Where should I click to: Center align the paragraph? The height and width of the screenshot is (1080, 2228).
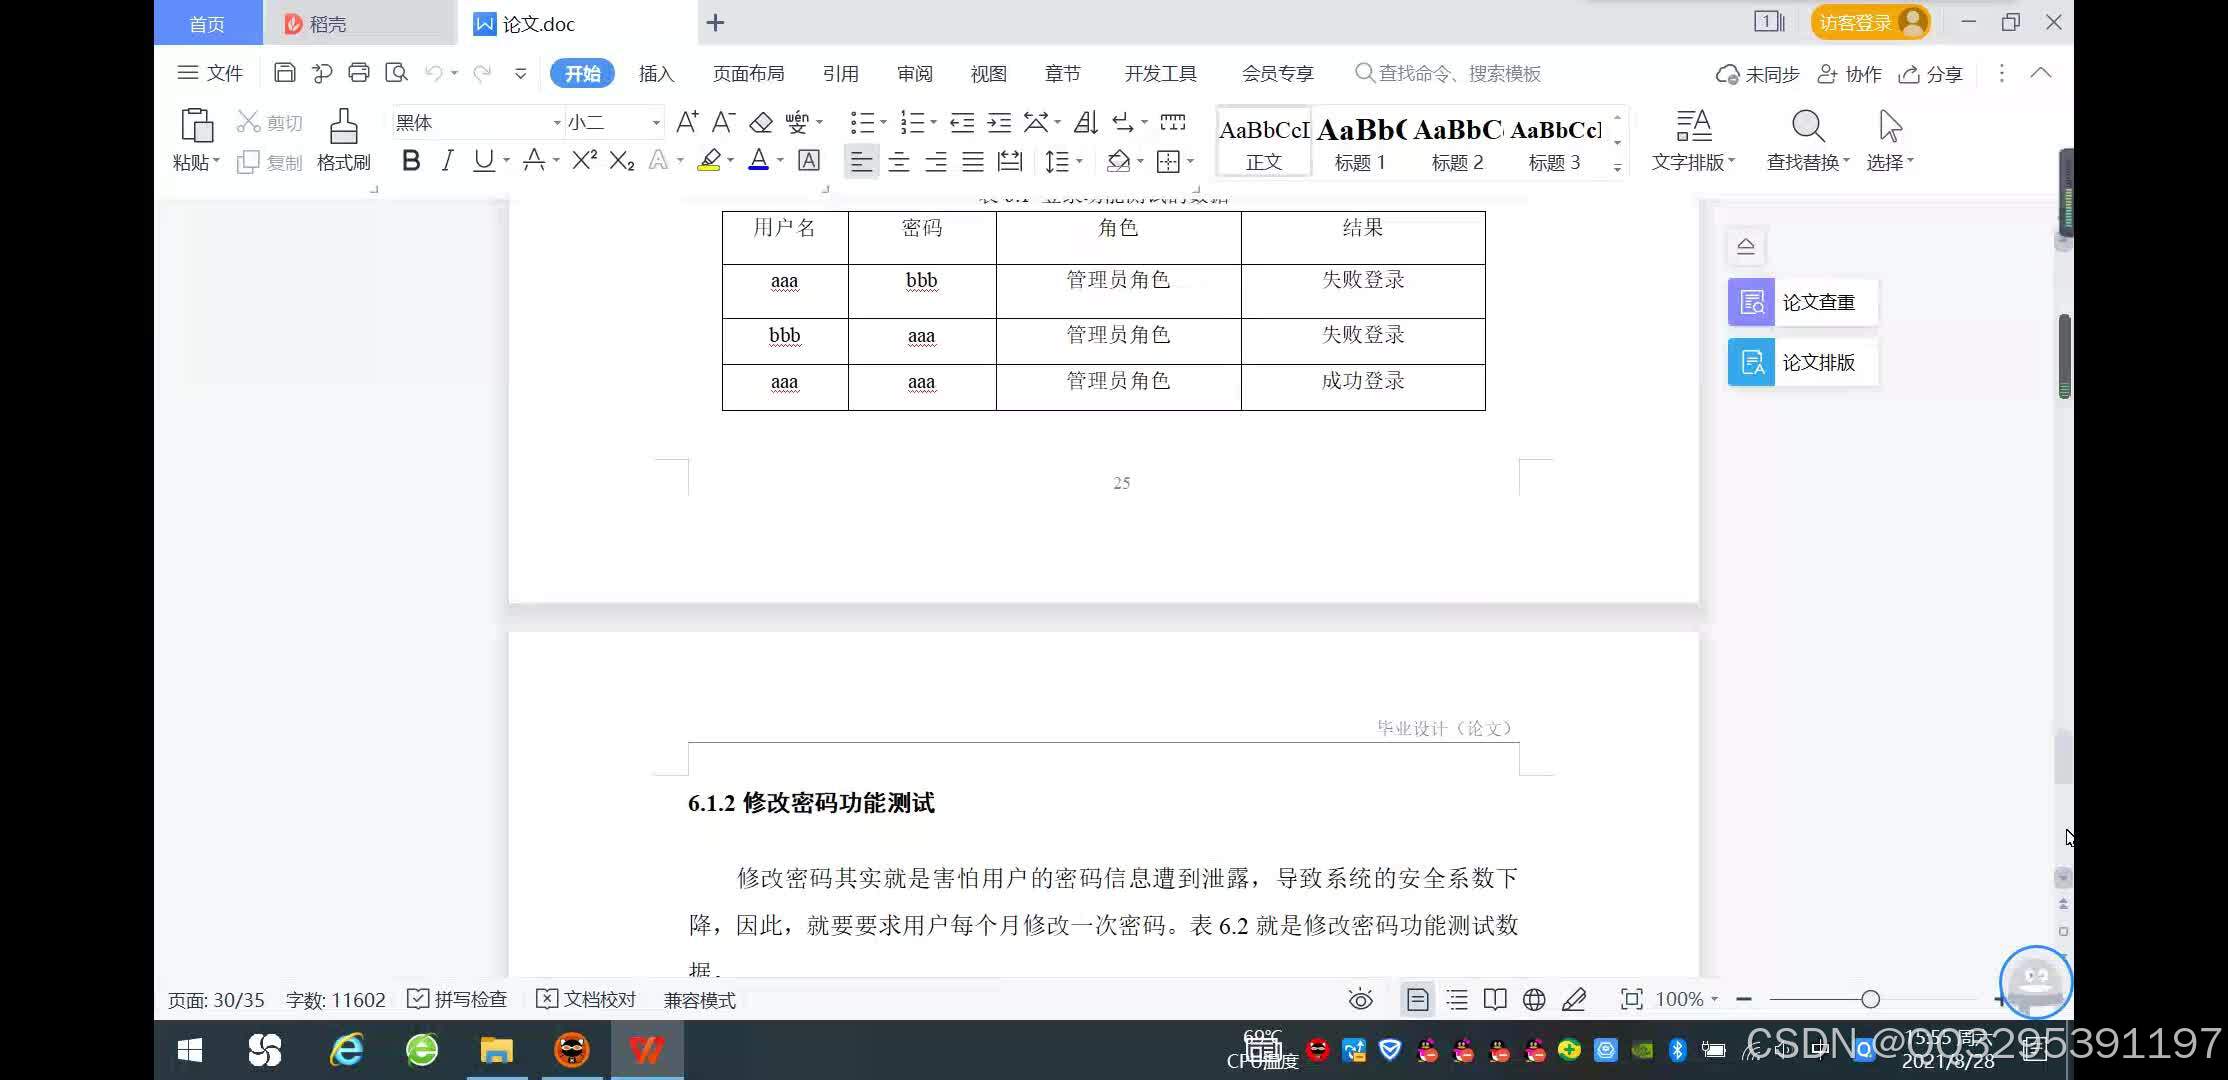coord(899,161)
